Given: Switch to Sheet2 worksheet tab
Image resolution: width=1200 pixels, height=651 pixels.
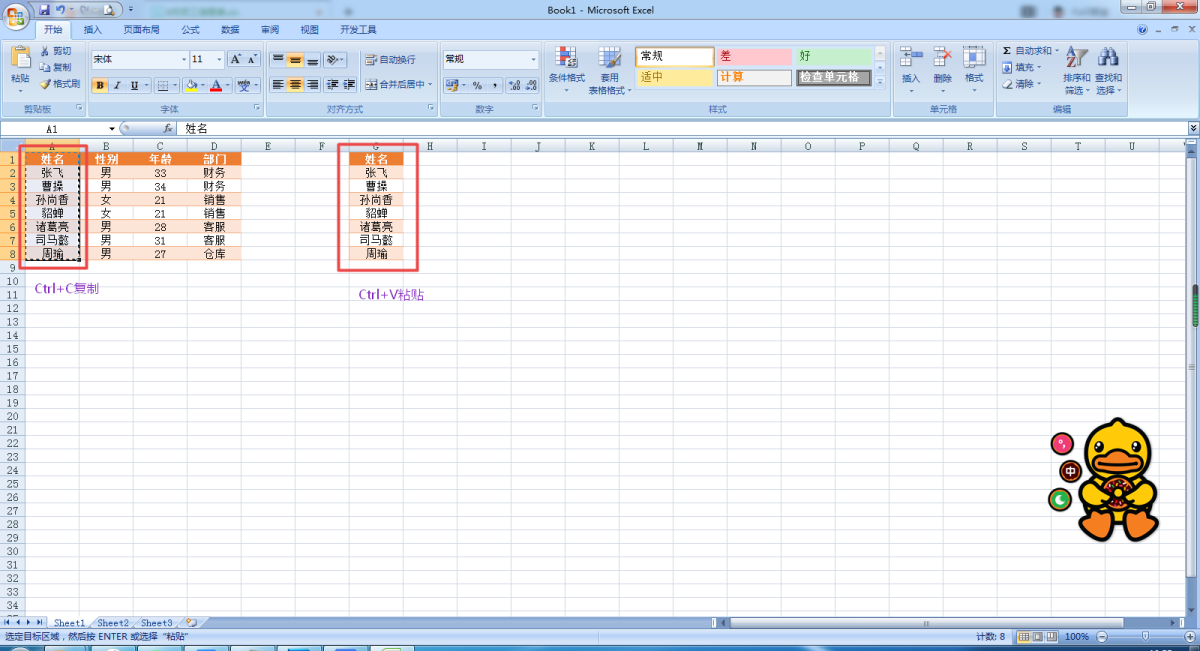Looking at the screenshot, I should coord(113,623).
